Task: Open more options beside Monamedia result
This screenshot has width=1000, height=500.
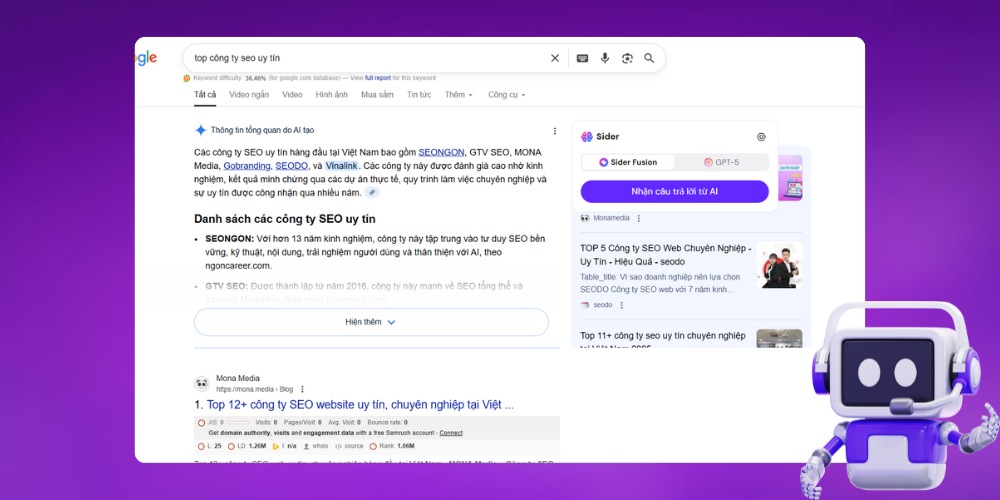Action: pyautogui.click(x=638, y=218)
